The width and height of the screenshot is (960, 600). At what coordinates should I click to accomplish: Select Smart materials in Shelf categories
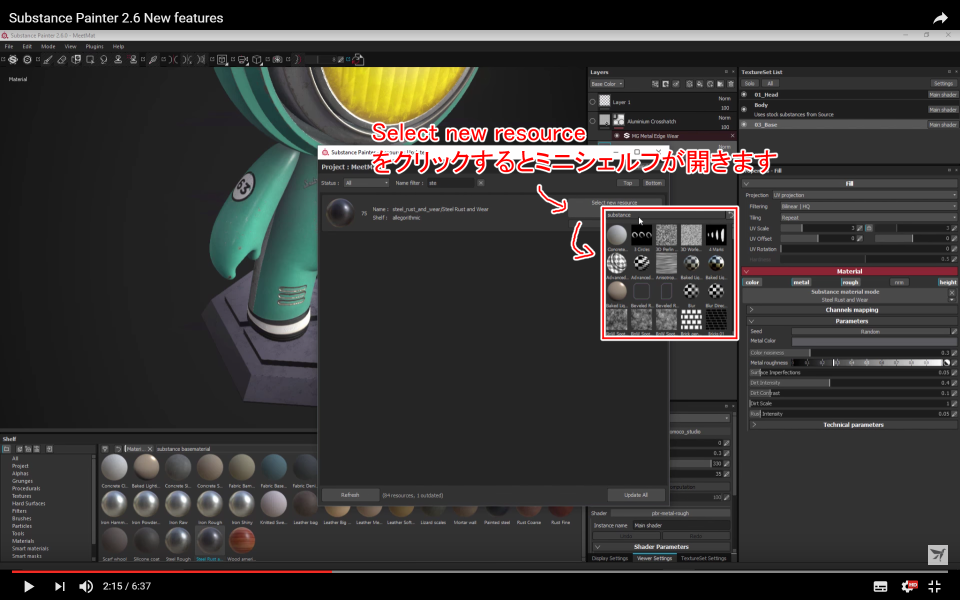click(x=30, y=549)
